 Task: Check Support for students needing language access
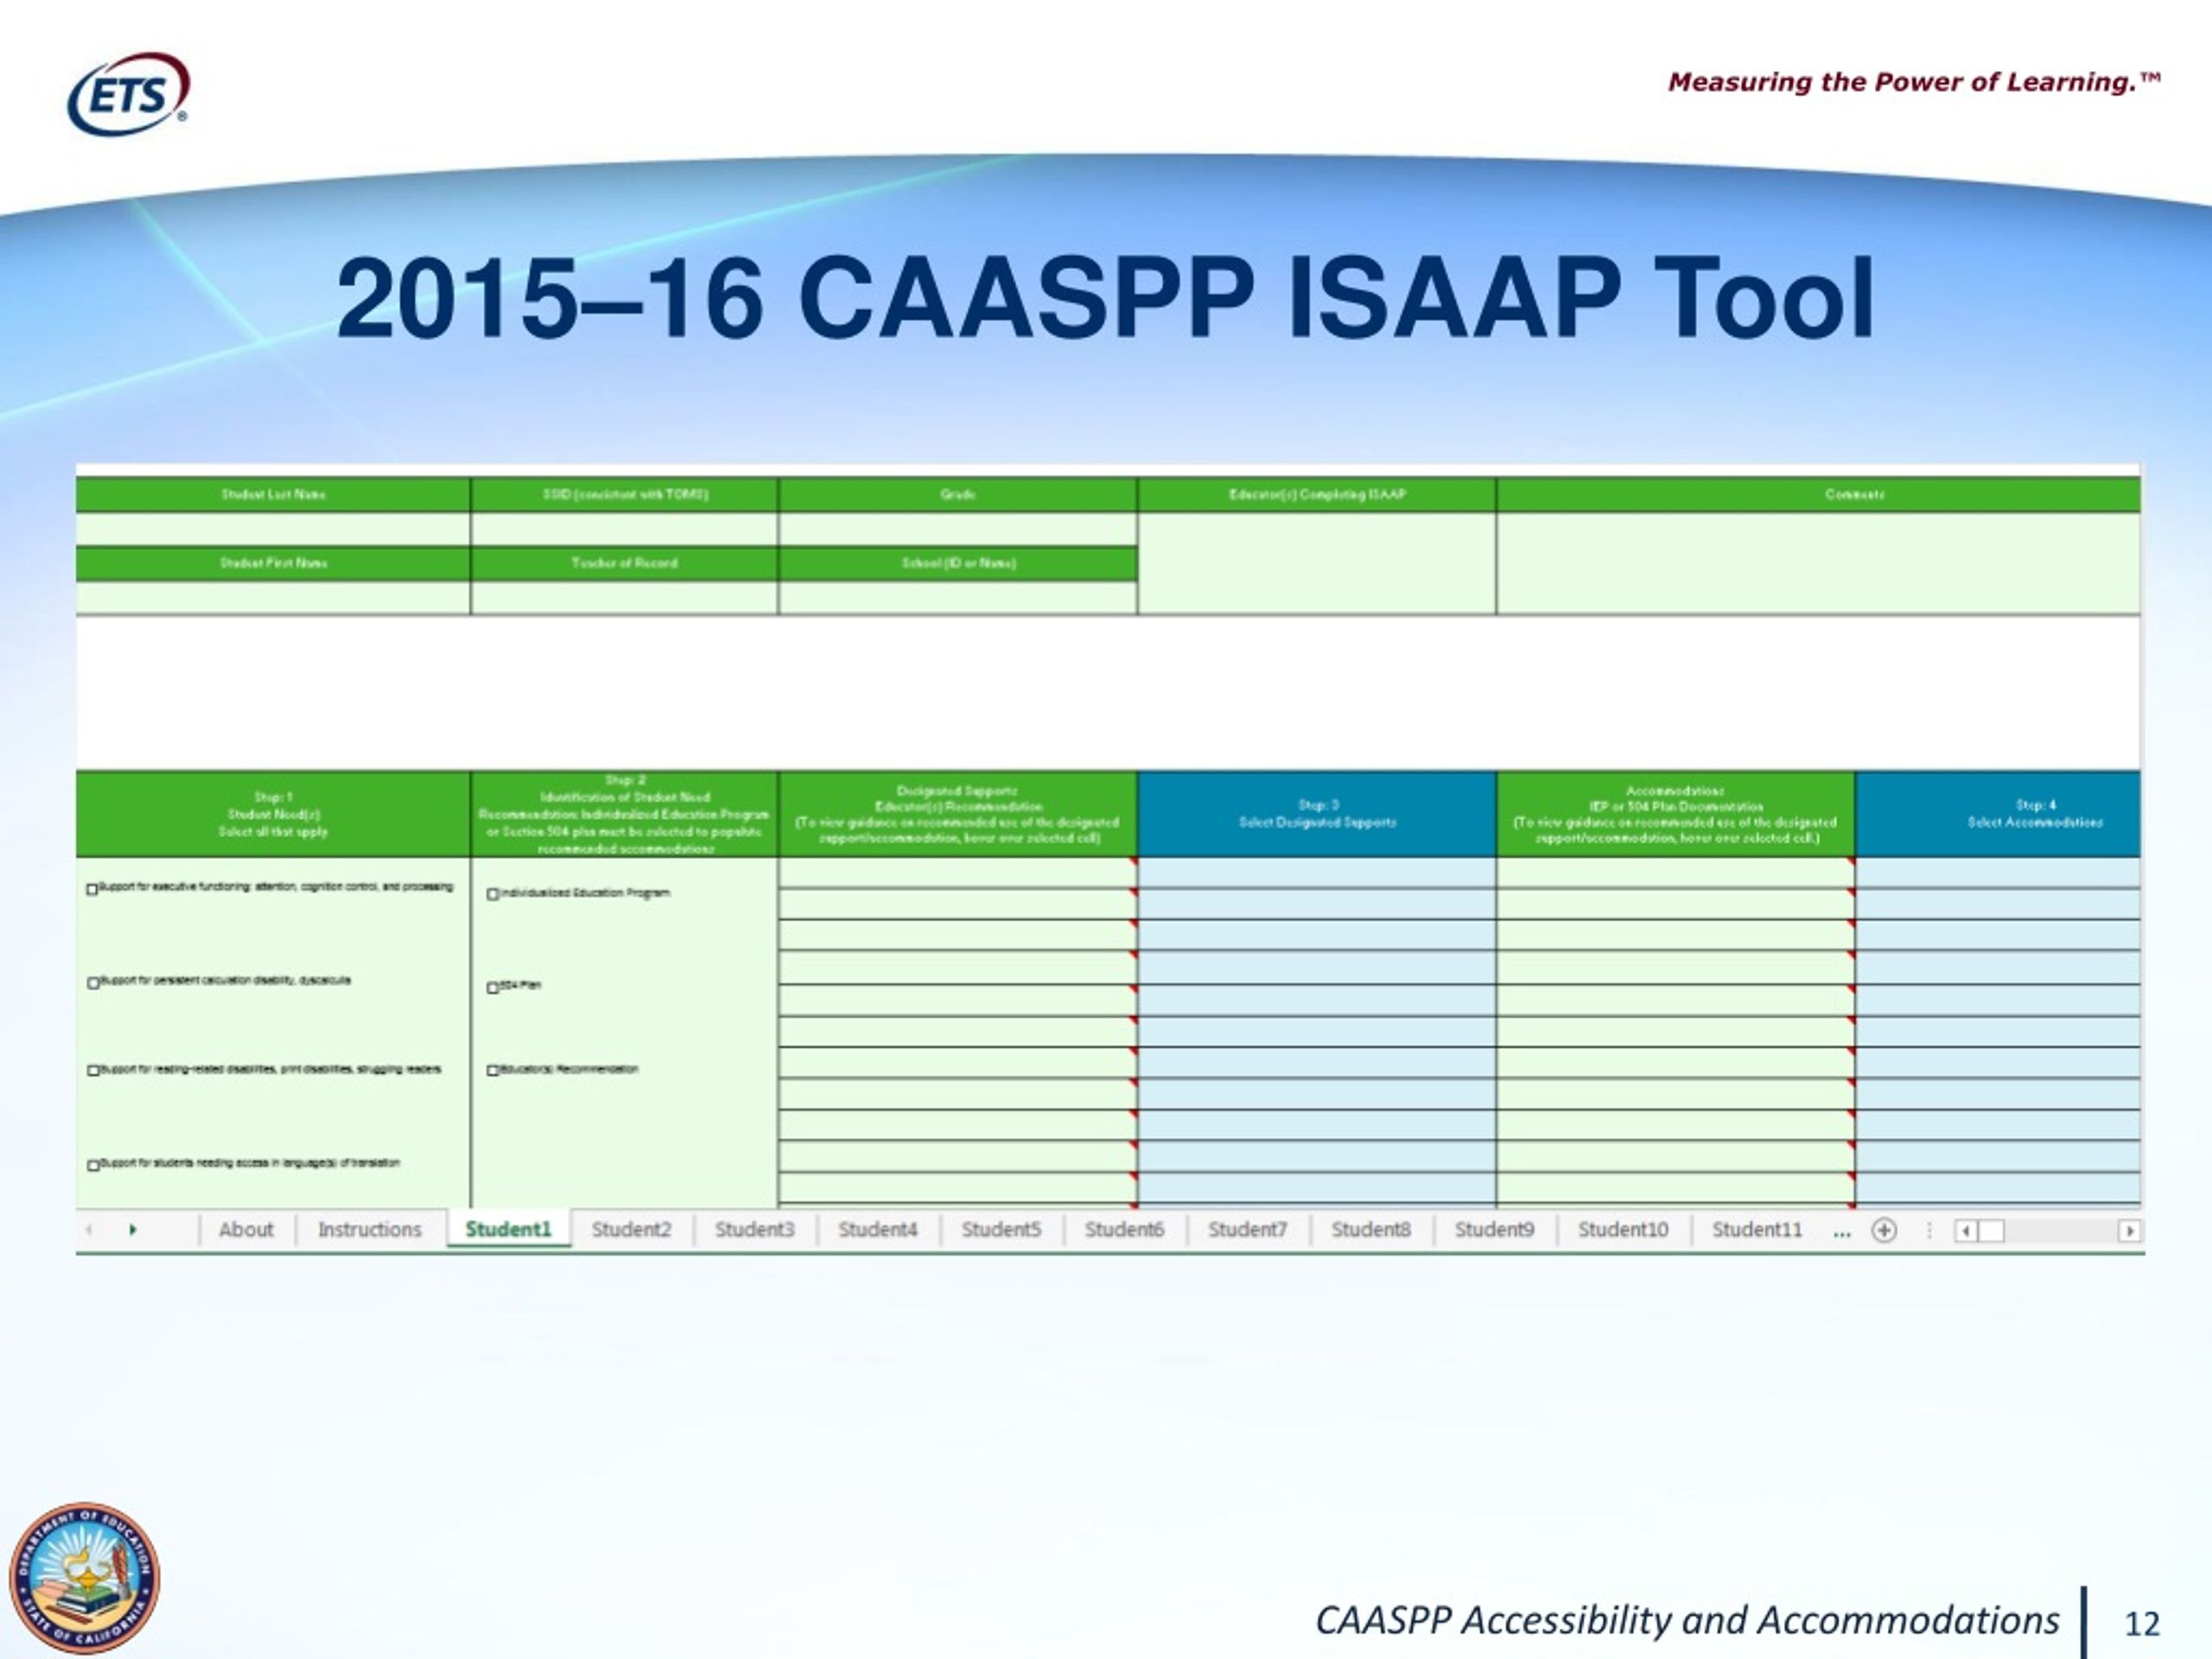tap(92, 1165)
